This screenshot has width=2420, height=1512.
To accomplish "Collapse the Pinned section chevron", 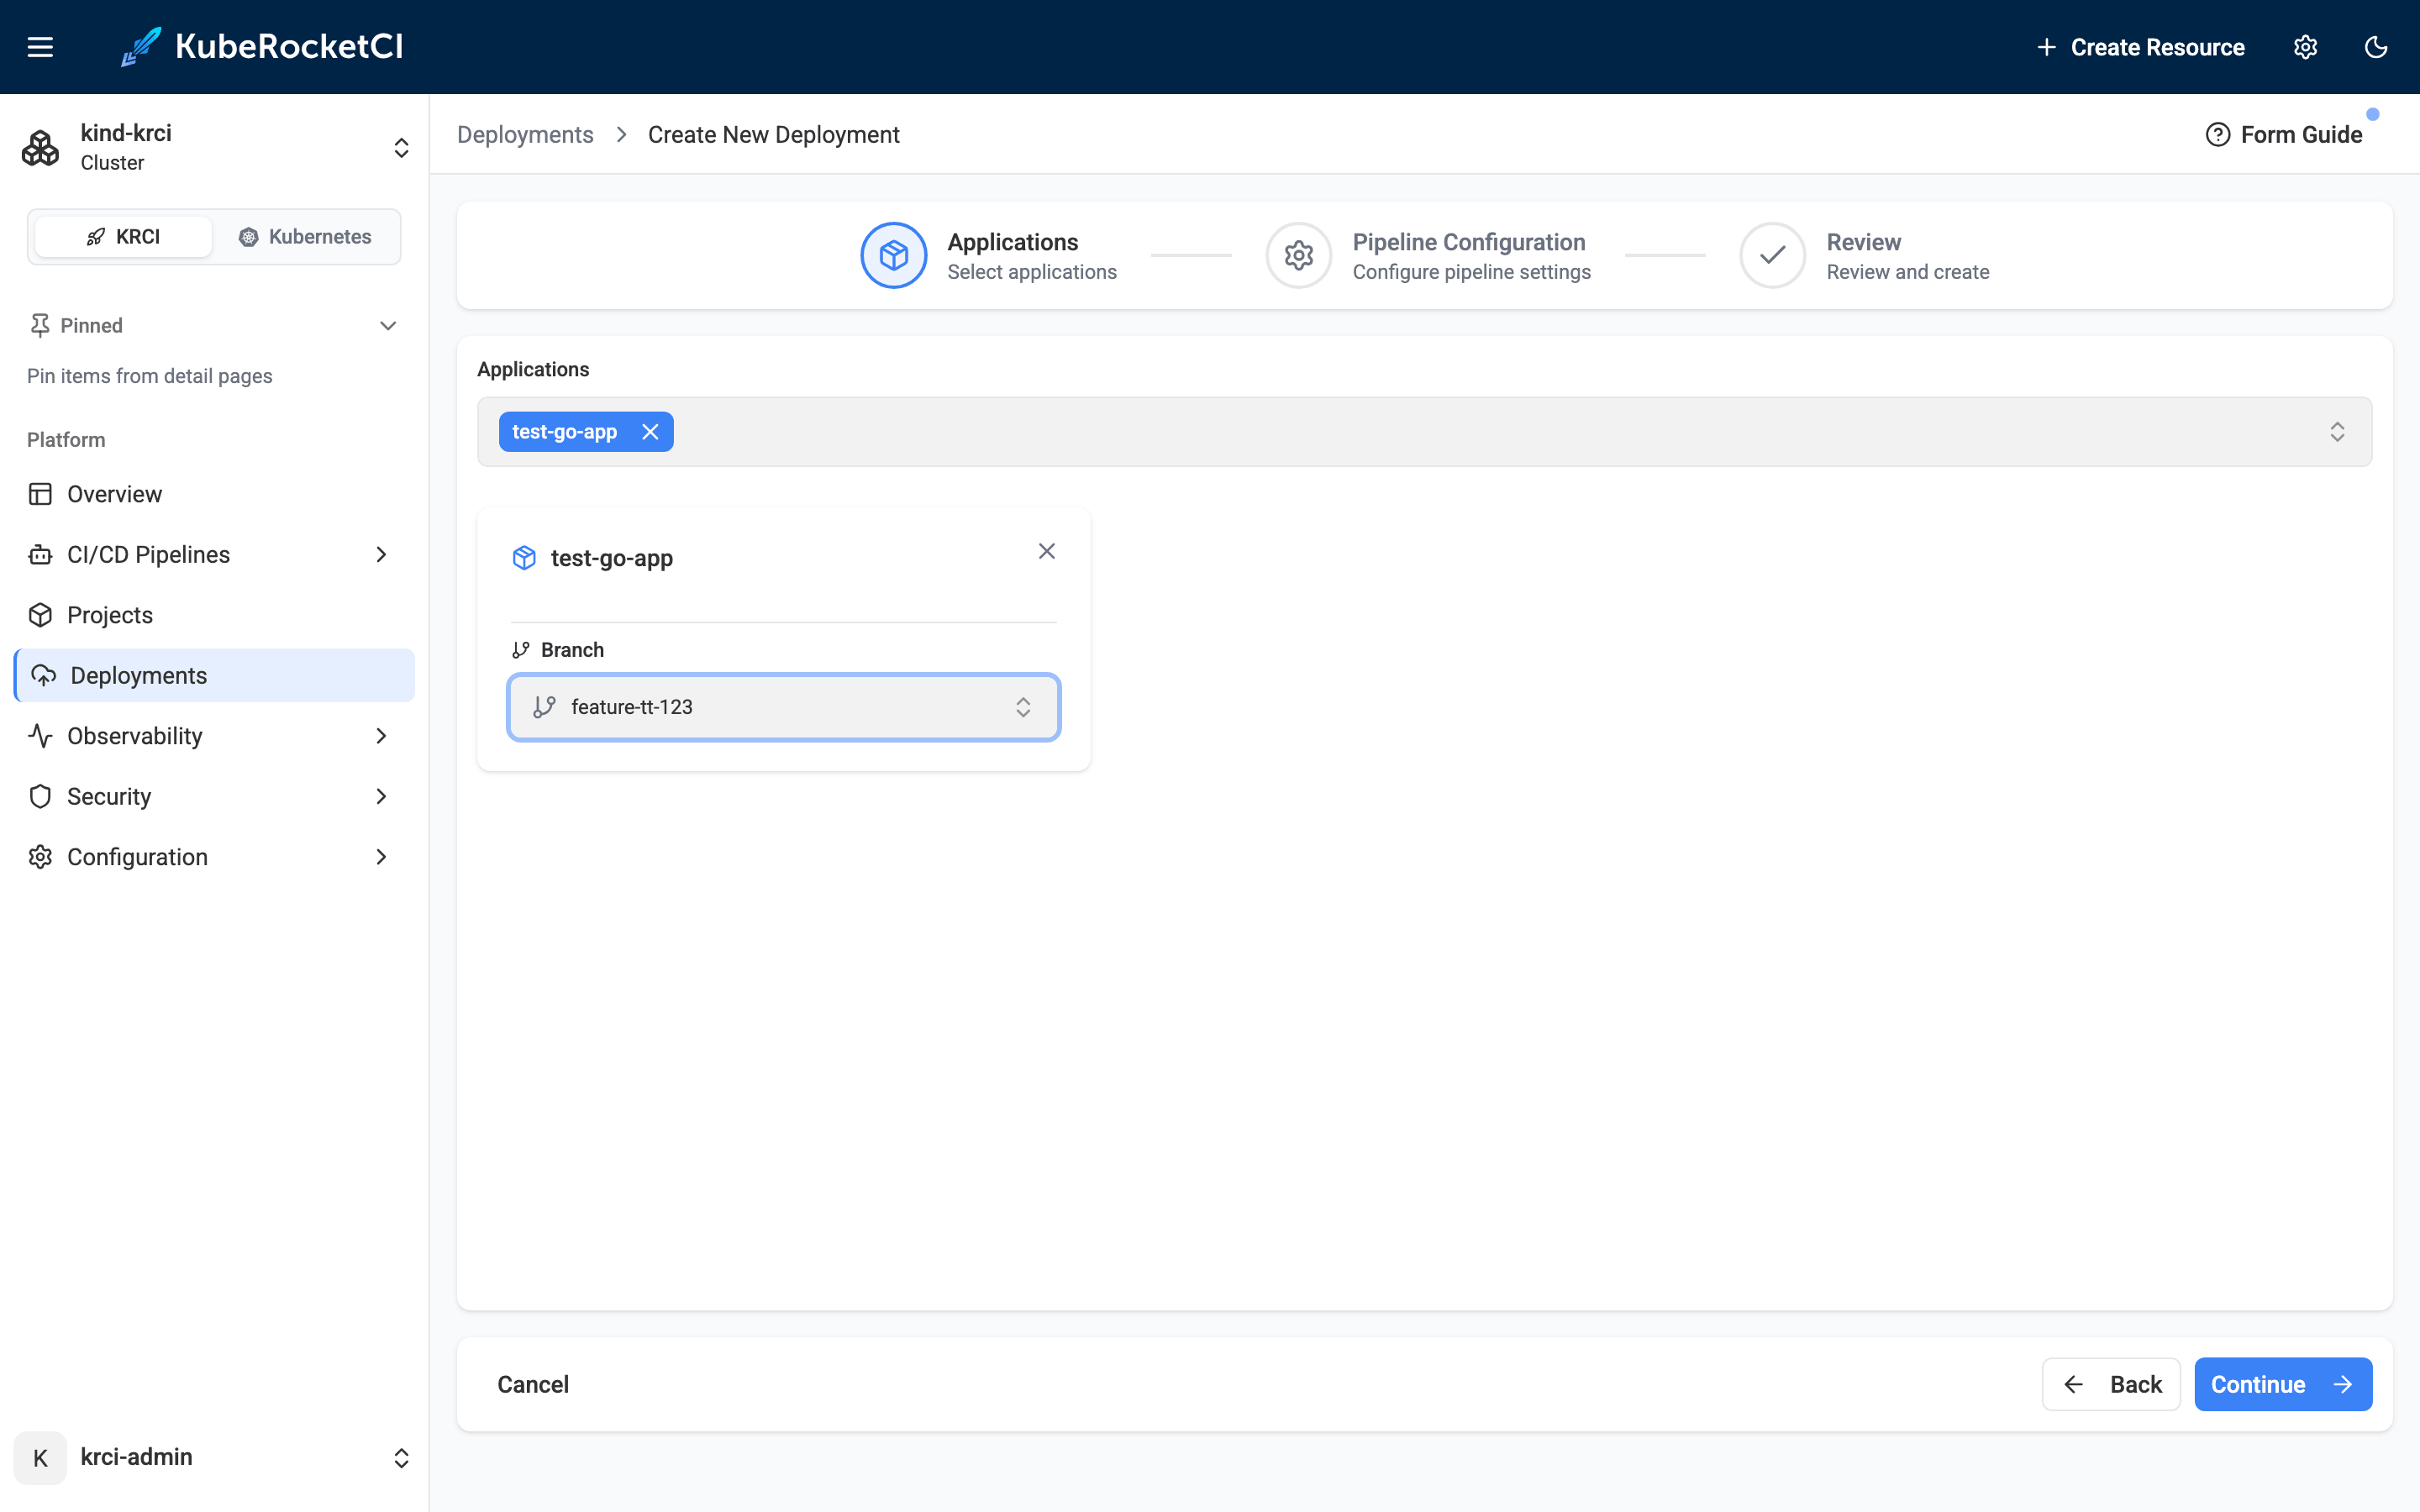I will coord(388,326).
